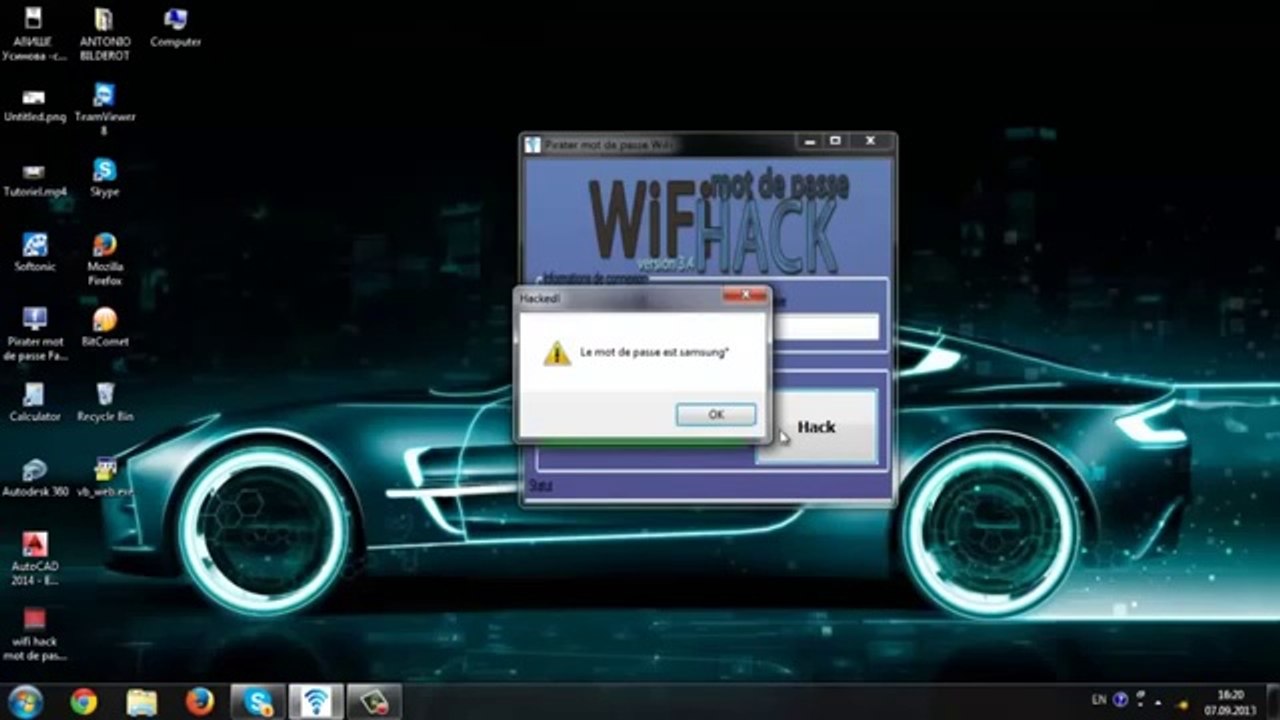The height and width of the screenshot is (720, 1280).
Task: Select the BitComet desktop icon
Action: coord(104,327)
